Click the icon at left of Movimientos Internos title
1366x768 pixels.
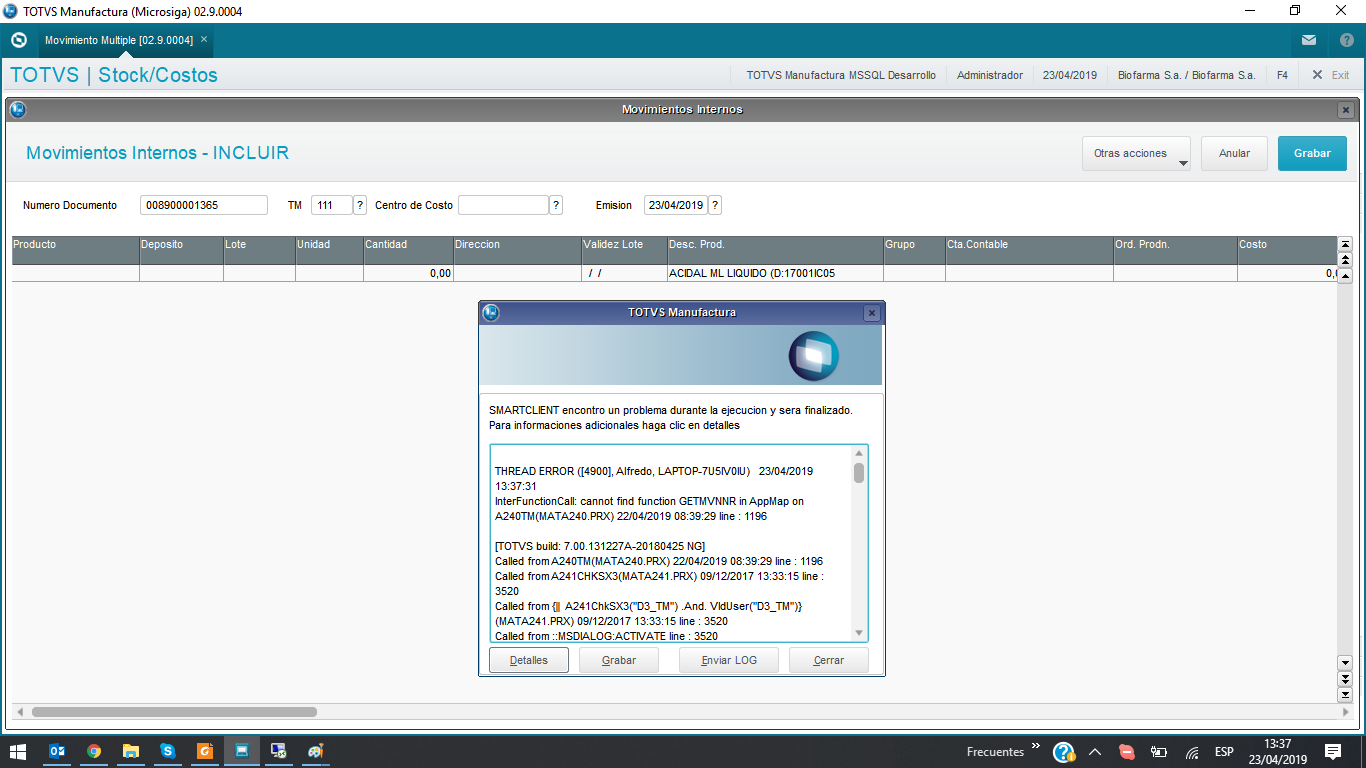click(17, 109)
